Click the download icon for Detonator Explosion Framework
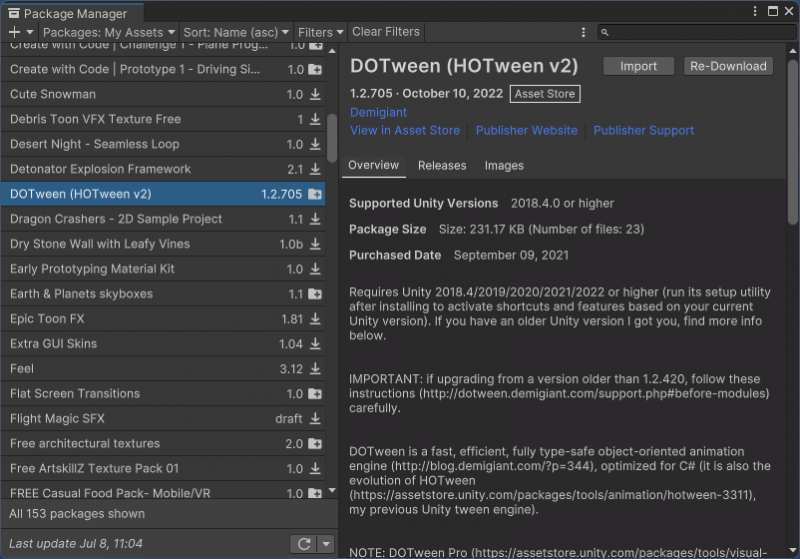Viewport: 800px width, 559px height. [315, 169]
